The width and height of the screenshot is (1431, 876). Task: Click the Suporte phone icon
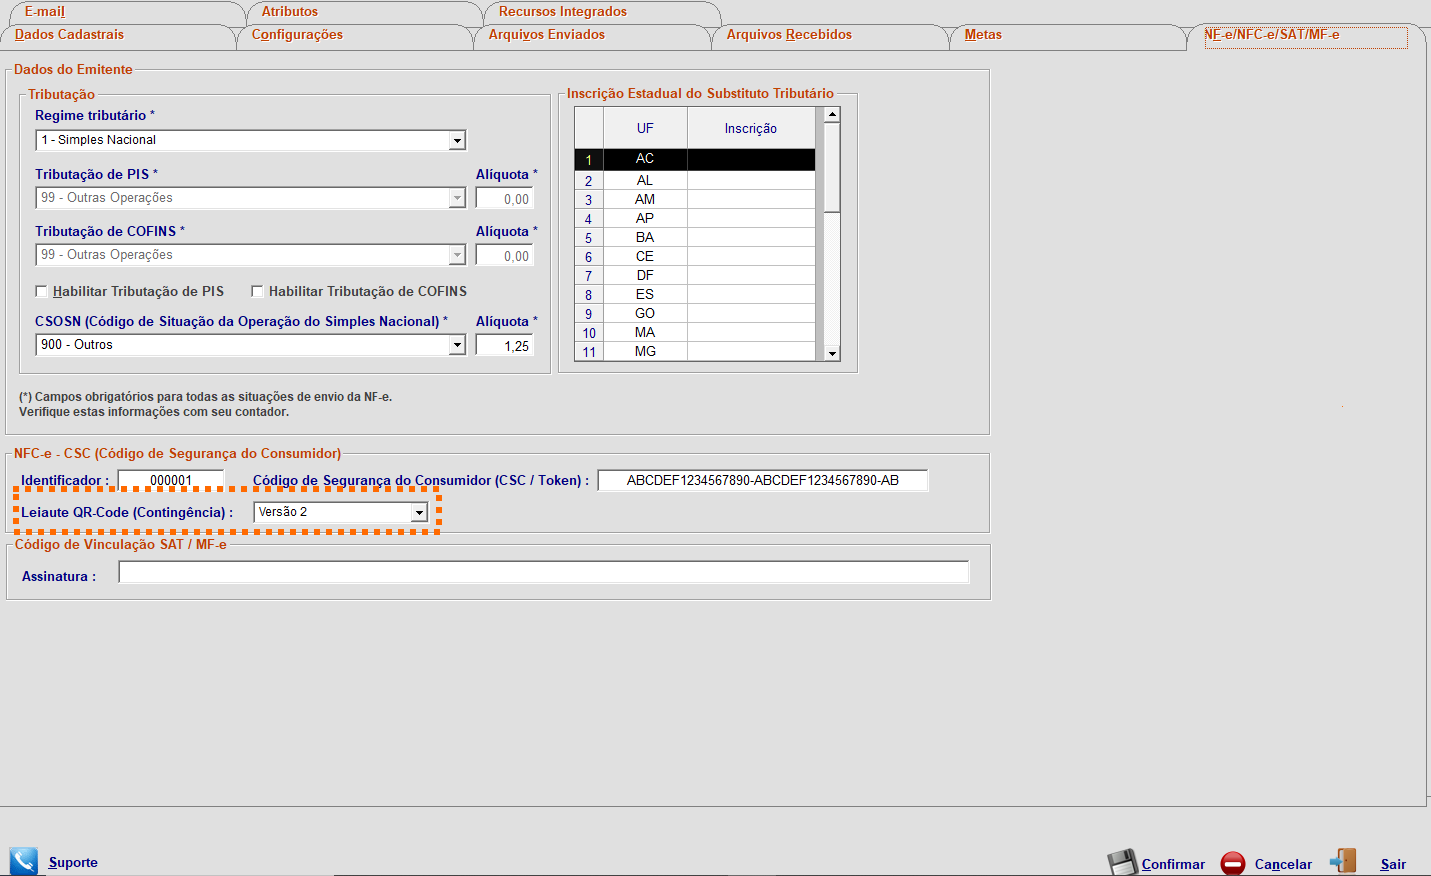click(x=23, y=861)
